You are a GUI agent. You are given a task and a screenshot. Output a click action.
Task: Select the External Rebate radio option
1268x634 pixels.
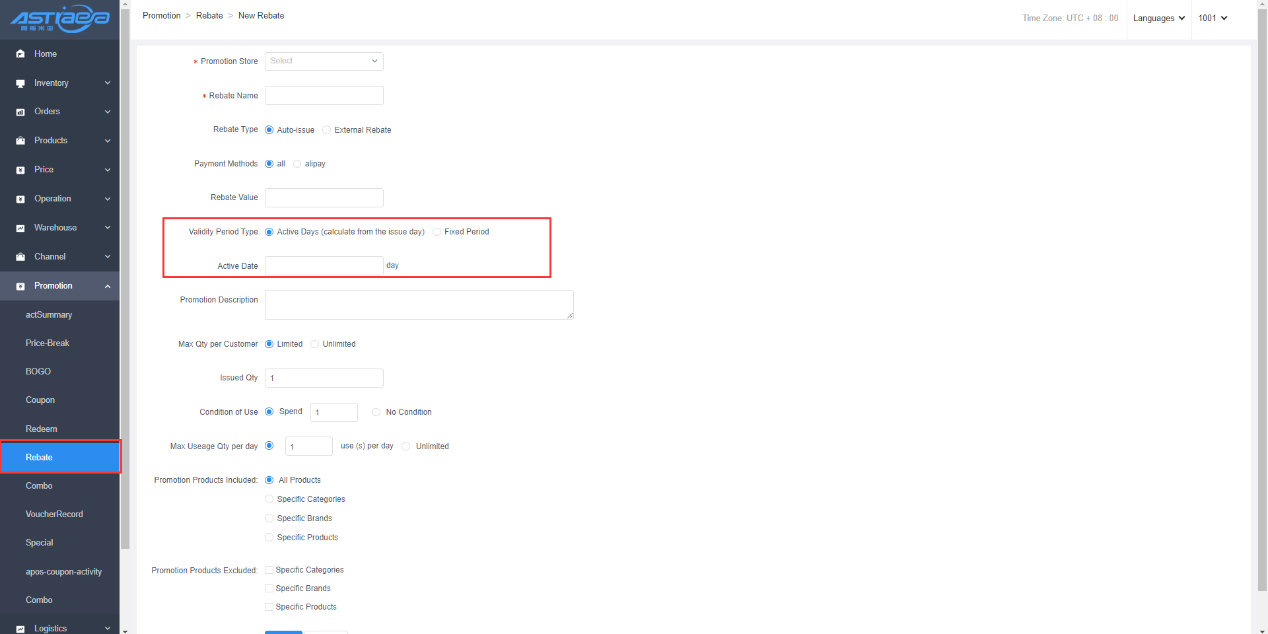pos(327,130)
